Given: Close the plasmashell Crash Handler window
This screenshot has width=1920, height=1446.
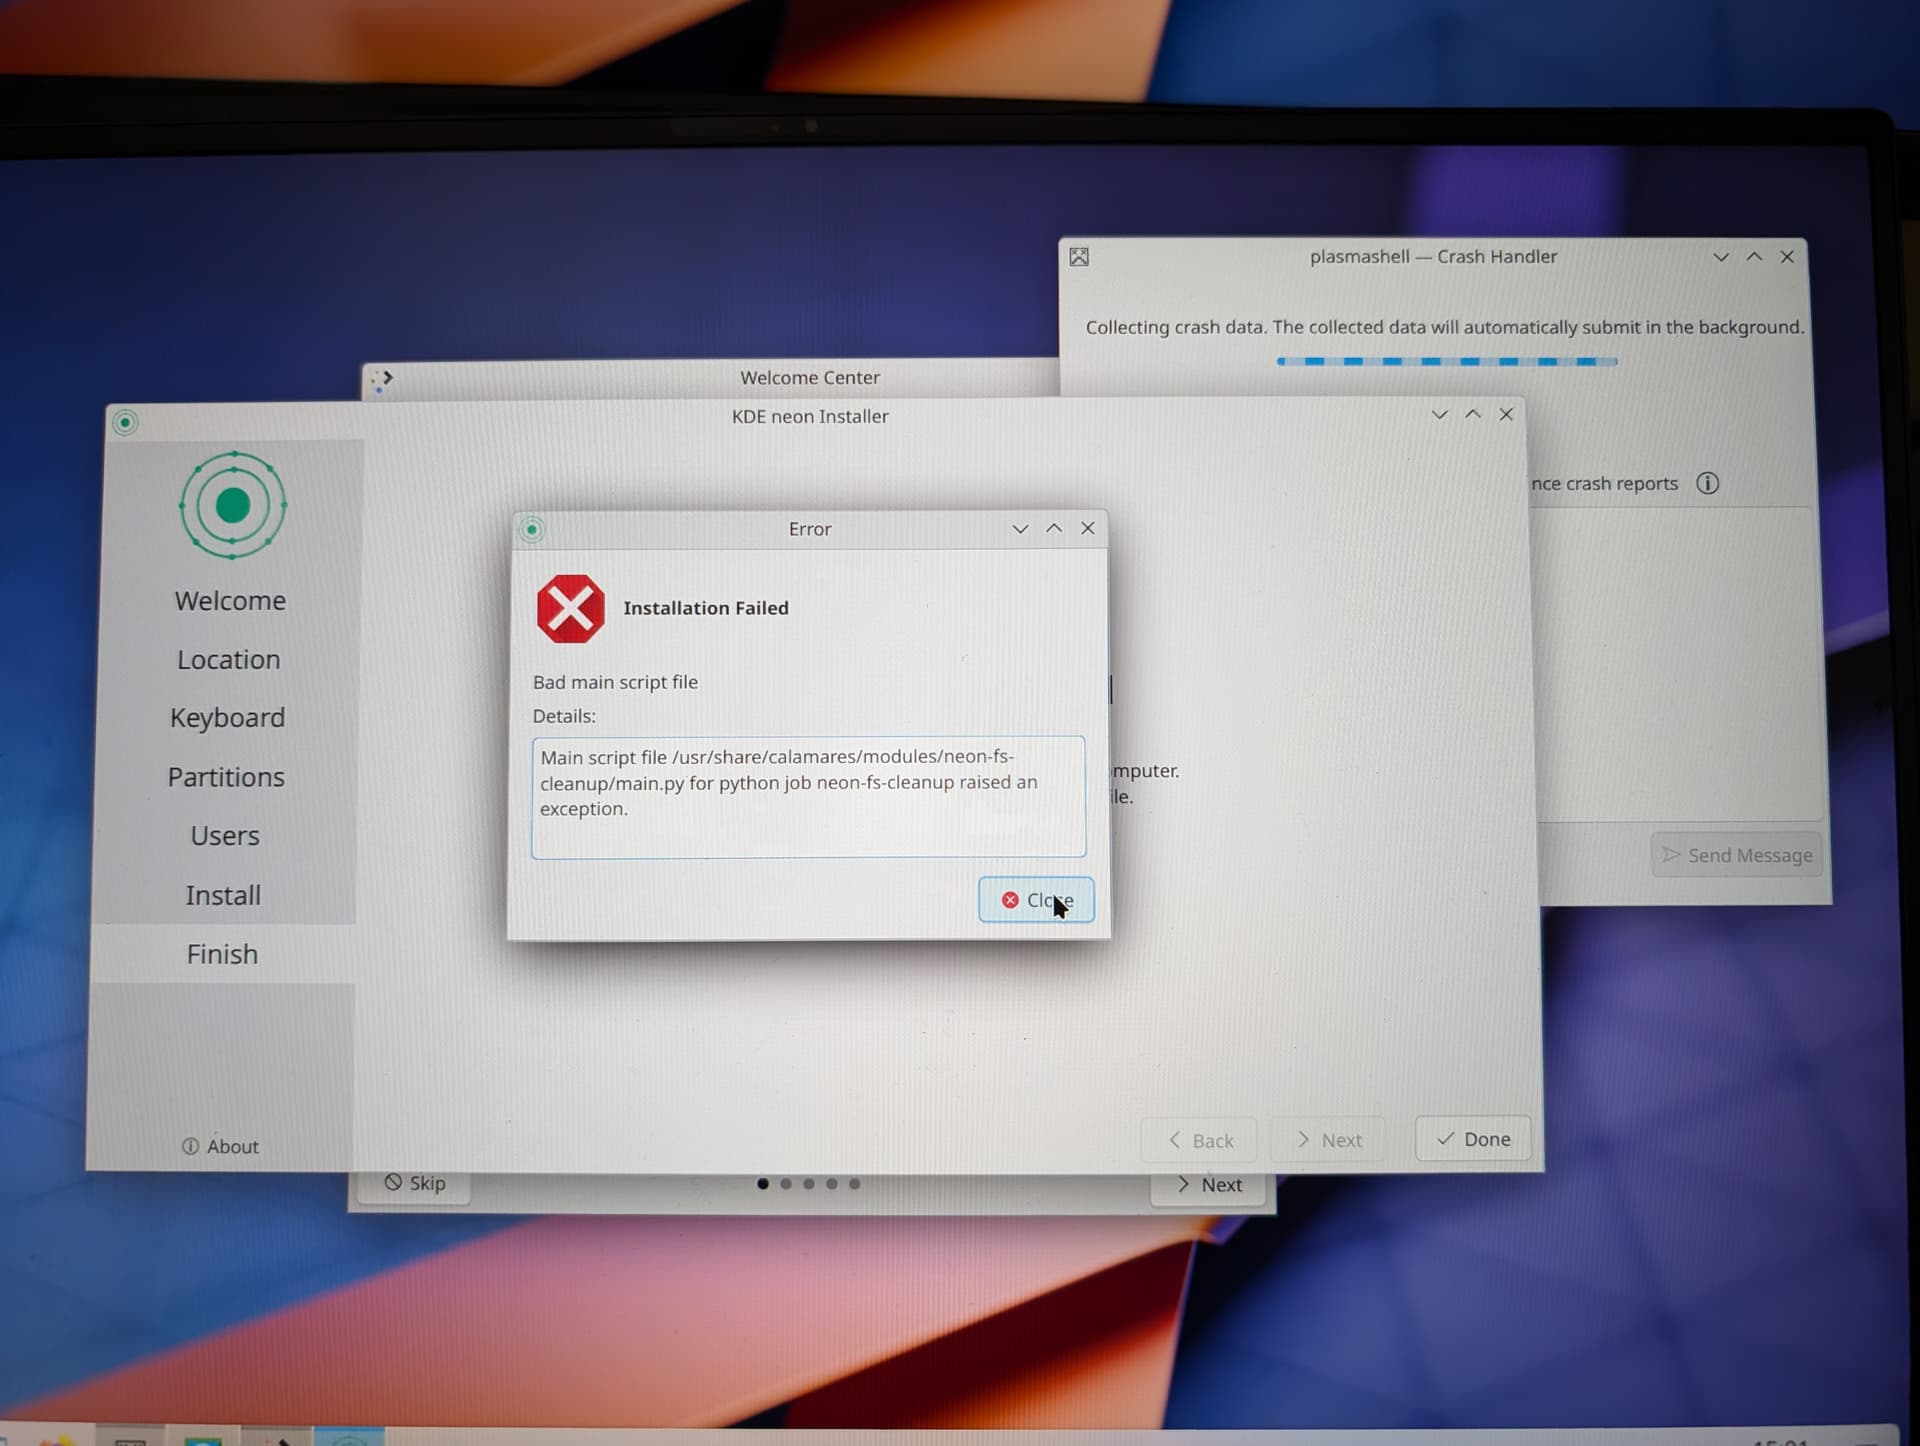Looking at the screenshot, I should click(1787, 257).
